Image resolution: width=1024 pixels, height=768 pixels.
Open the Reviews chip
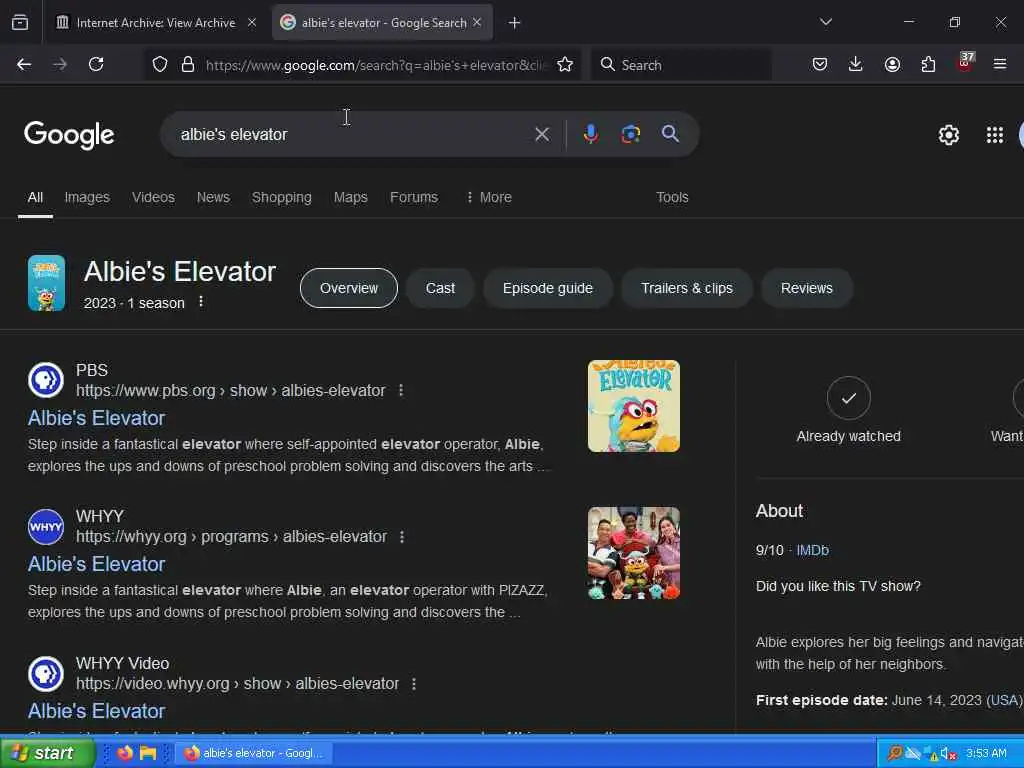pyautogui.click(x=807, y=288)
